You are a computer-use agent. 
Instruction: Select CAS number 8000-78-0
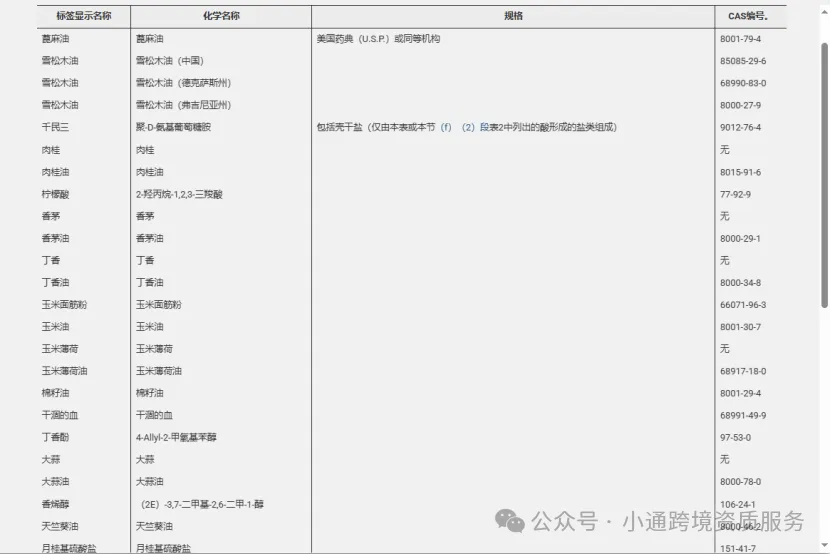pos(740,481)
